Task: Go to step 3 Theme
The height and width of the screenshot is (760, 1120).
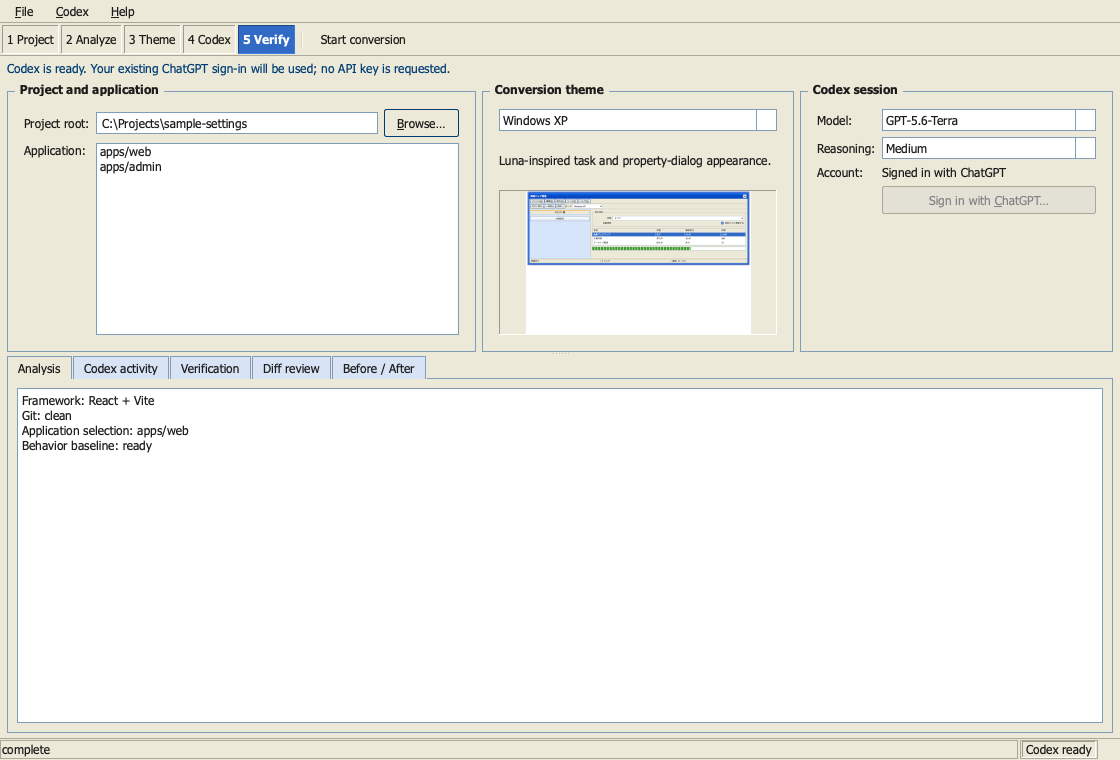Action: 152,40
